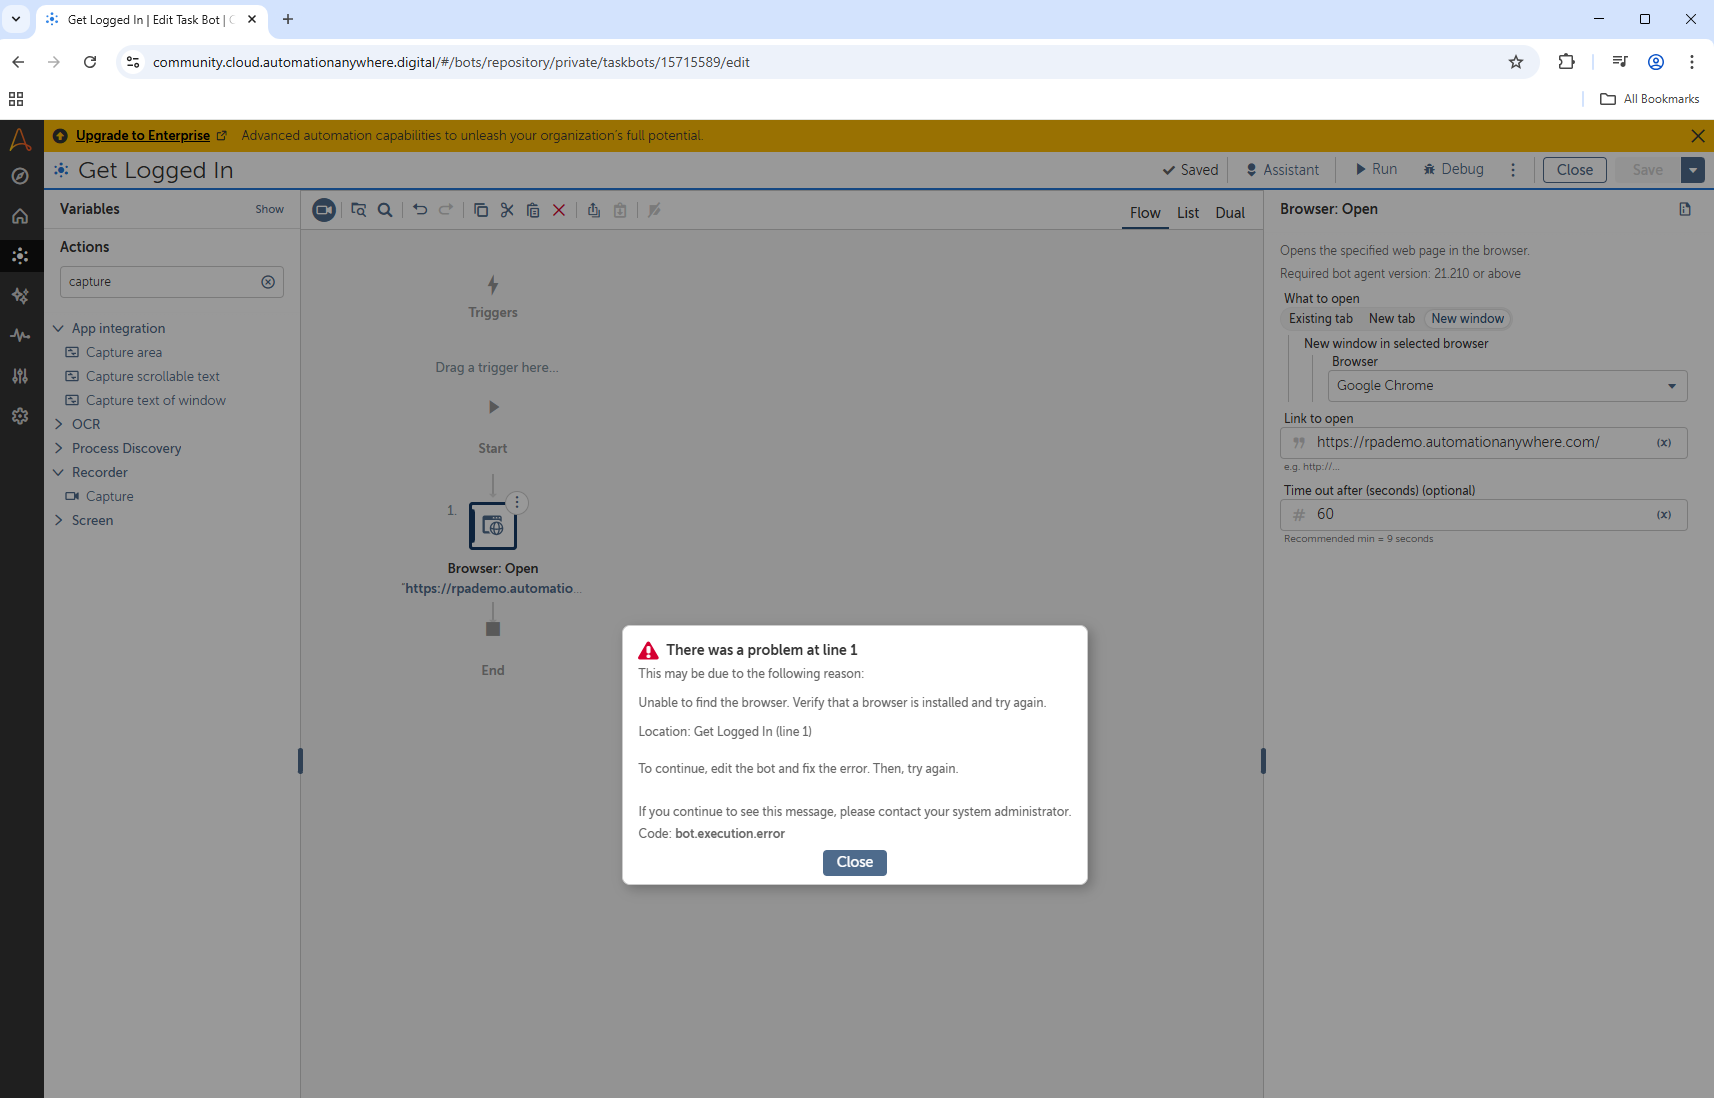
Task: Click the scissors cut icon
Action: pos(507,210)
